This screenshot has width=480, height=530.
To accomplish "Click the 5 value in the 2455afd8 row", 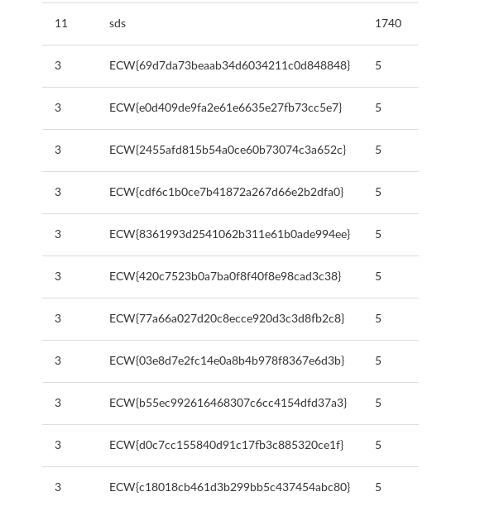I will pos(378,150).
